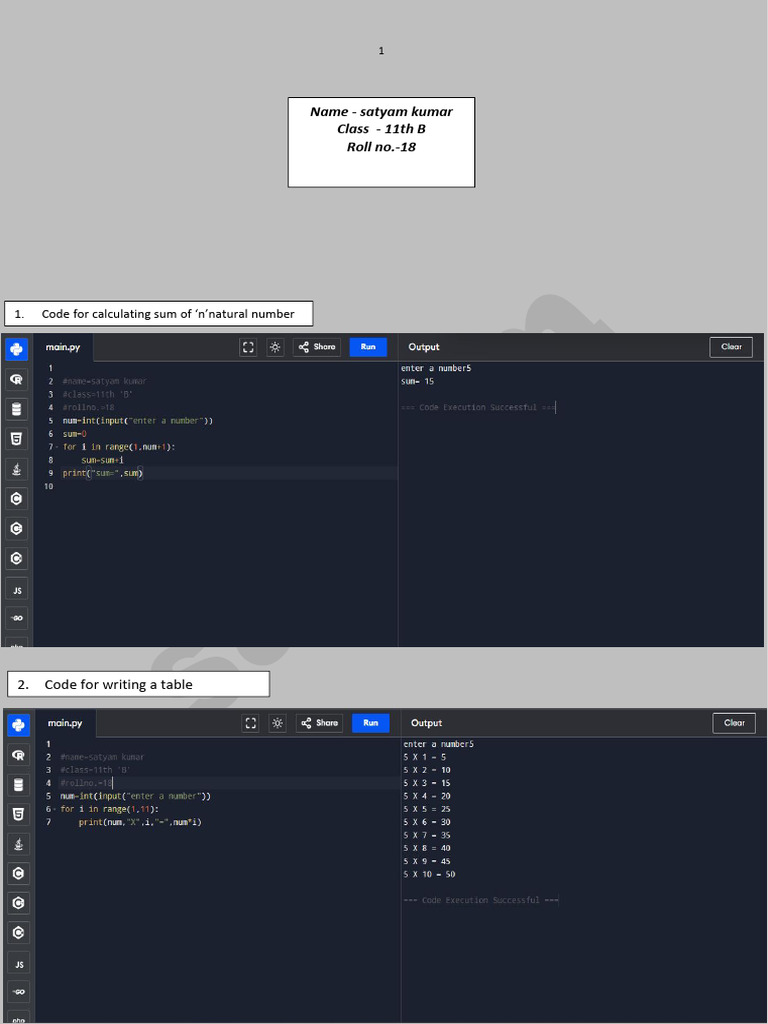768x1024 pixels.
Task: Click the Go language icon in the table-code editor sidebar
Action: 19,992
